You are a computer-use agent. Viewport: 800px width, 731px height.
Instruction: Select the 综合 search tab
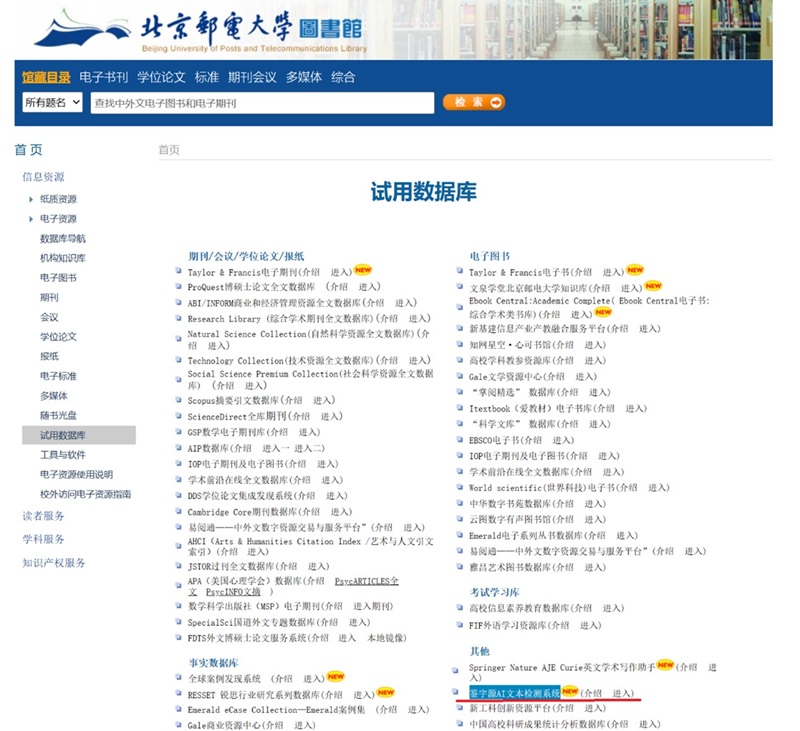(343, 77)
